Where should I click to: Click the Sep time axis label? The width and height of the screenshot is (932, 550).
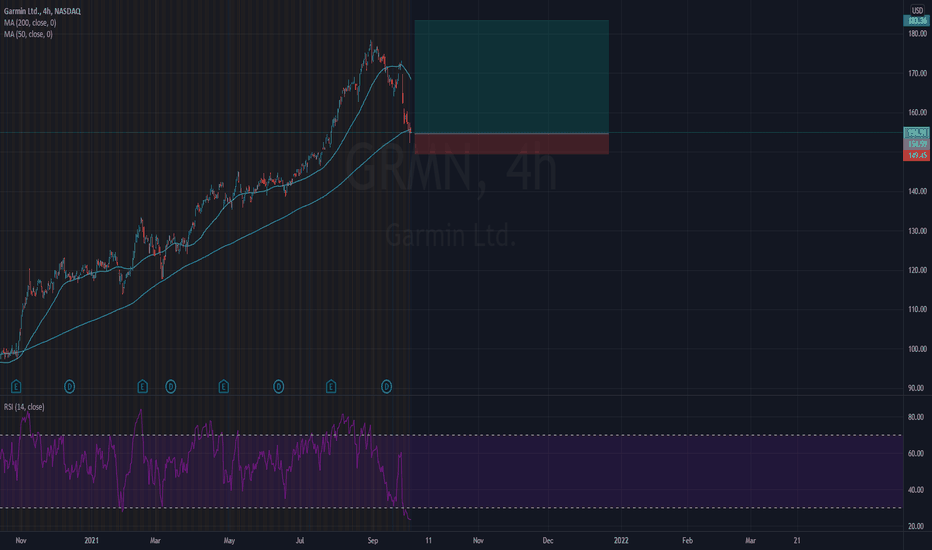pos(373,540)
